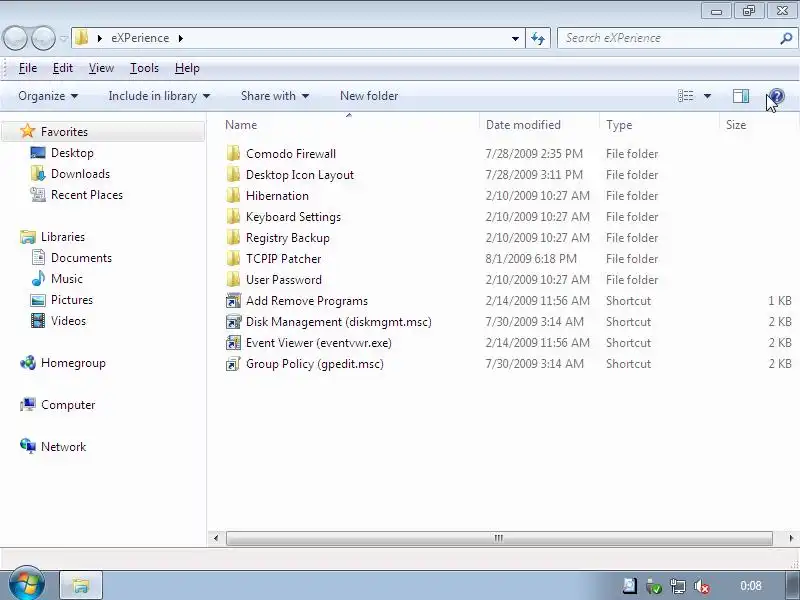Open the Pictures library
The image size is (800, 600).
tap(71, 299)
